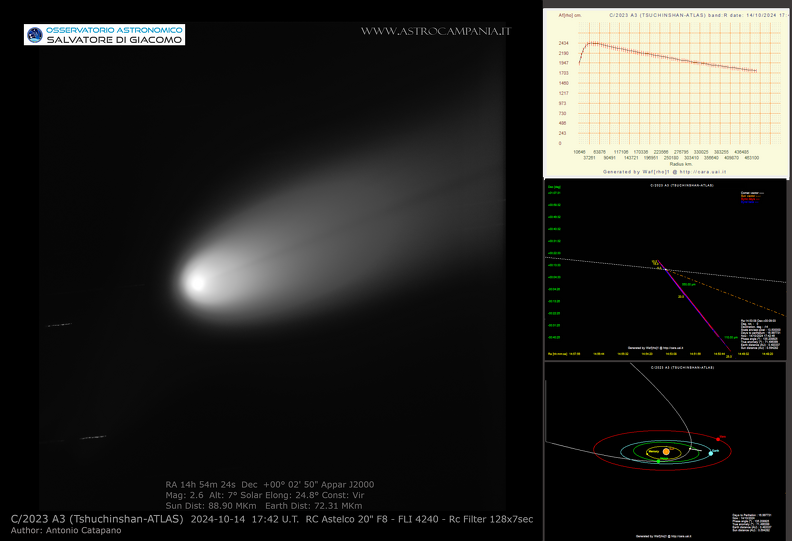Click the "RC Astelco 20" F8" equipment text

coord(348,519)
